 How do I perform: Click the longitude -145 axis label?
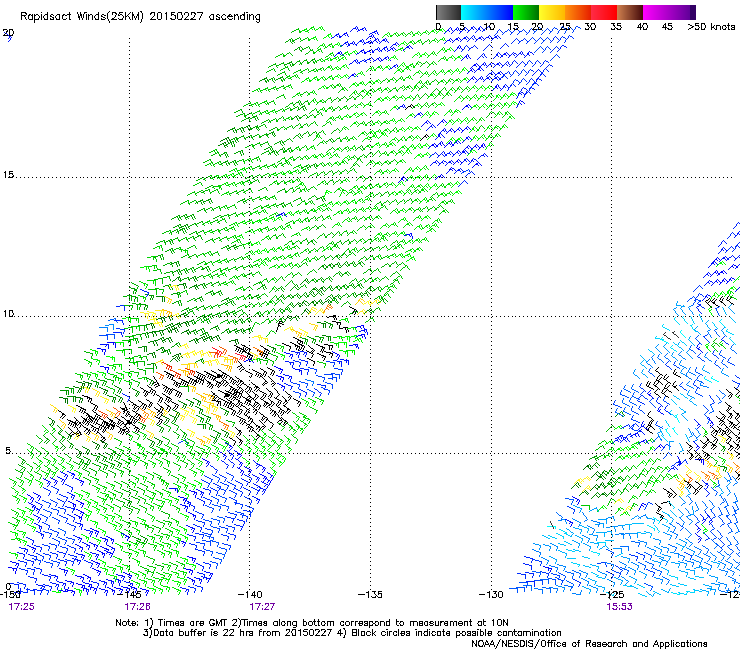click(x=129, y=594)
